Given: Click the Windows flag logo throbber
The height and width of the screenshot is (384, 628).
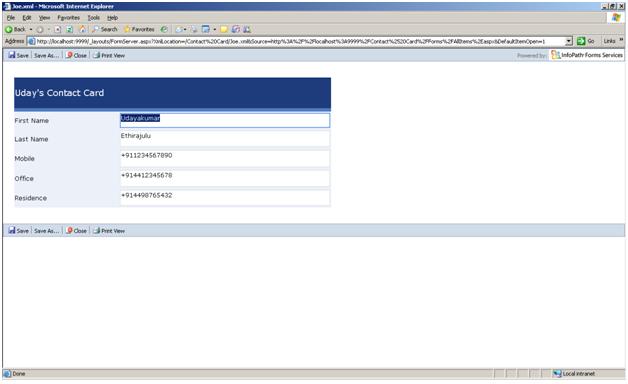Looking at the screenshot, I should [x=616, y=18].
